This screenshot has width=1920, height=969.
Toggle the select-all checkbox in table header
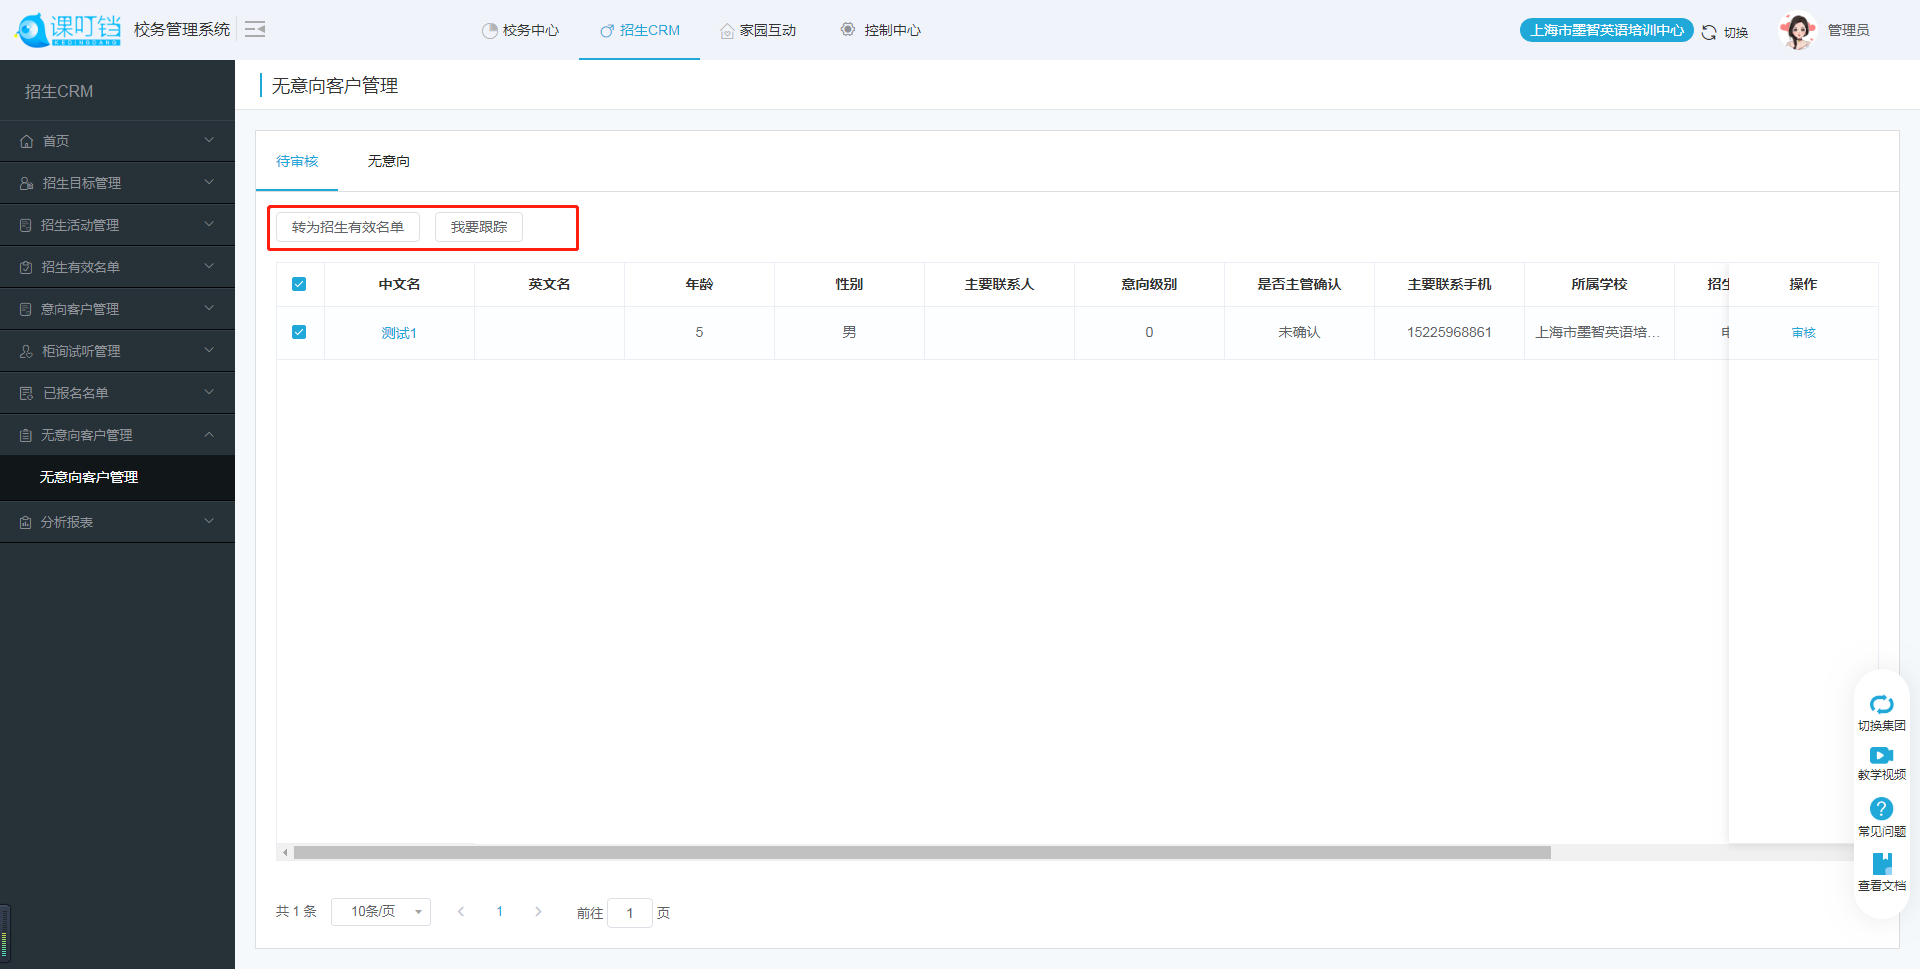pyautogui.click(x=299, y=284)
